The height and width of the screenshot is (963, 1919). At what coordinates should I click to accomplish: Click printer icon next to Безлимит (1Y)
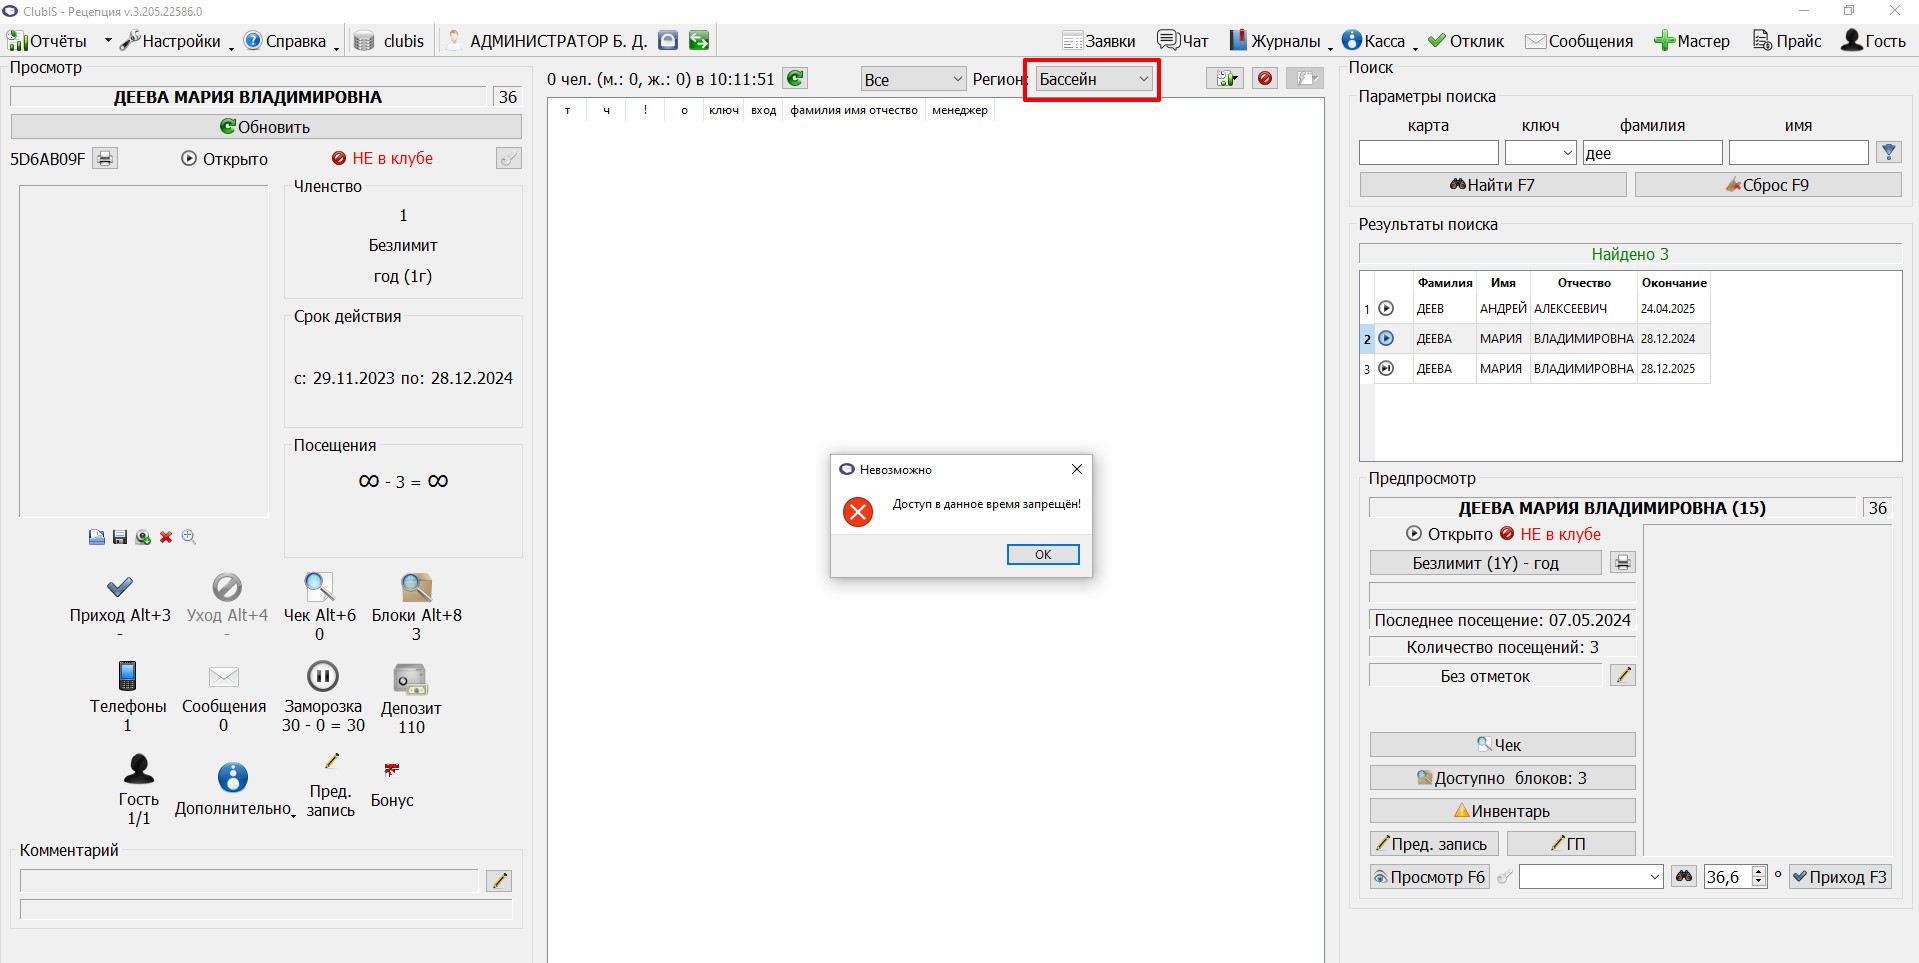point(1623,563)
